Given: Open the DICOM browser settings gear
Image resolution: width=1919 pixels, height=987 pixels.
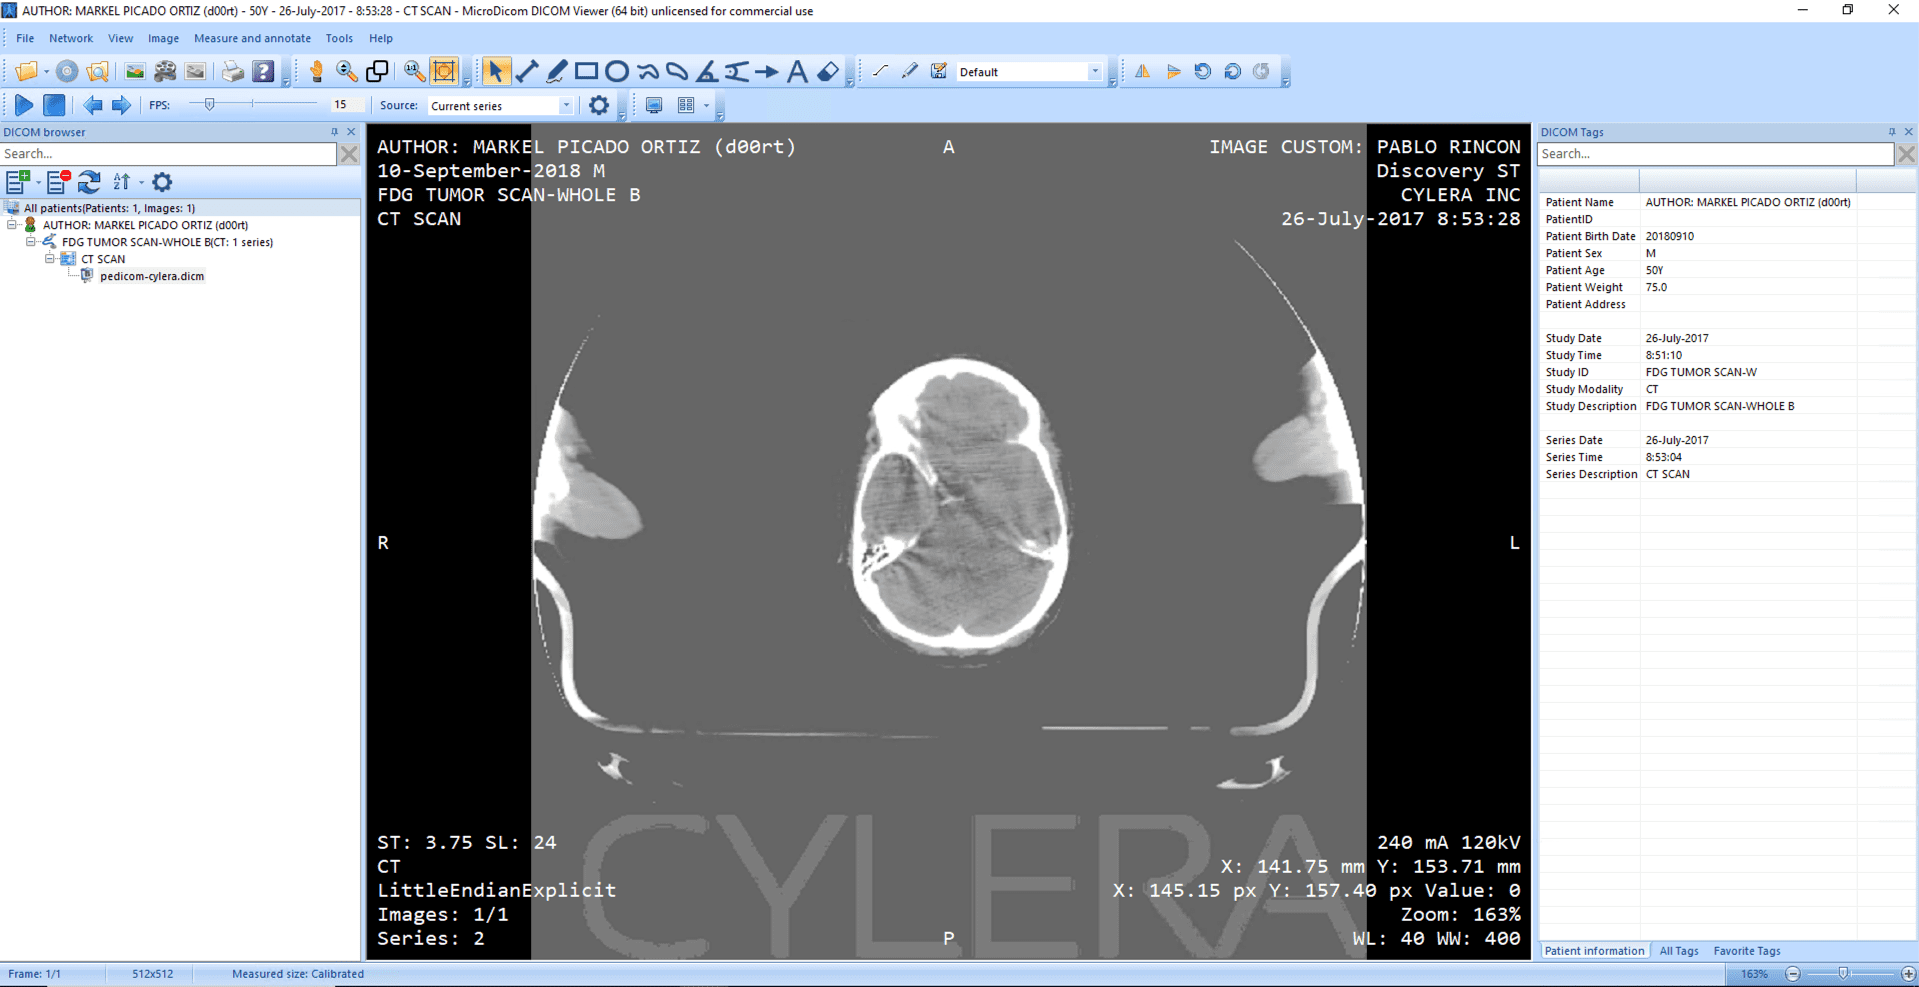Looking at the screenshot, I should point(162,182).
